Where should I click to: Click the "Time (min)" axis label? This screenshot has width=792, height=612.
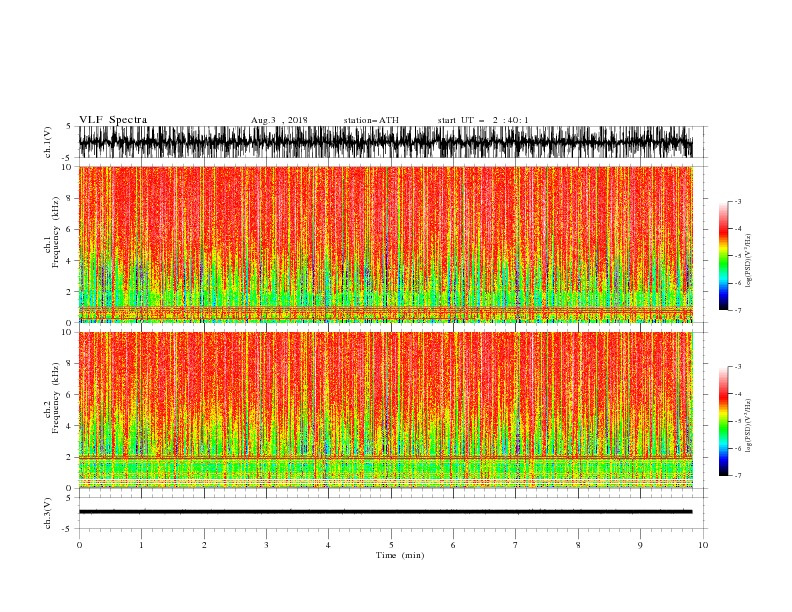pyautogui.click(x=400, y=555)
